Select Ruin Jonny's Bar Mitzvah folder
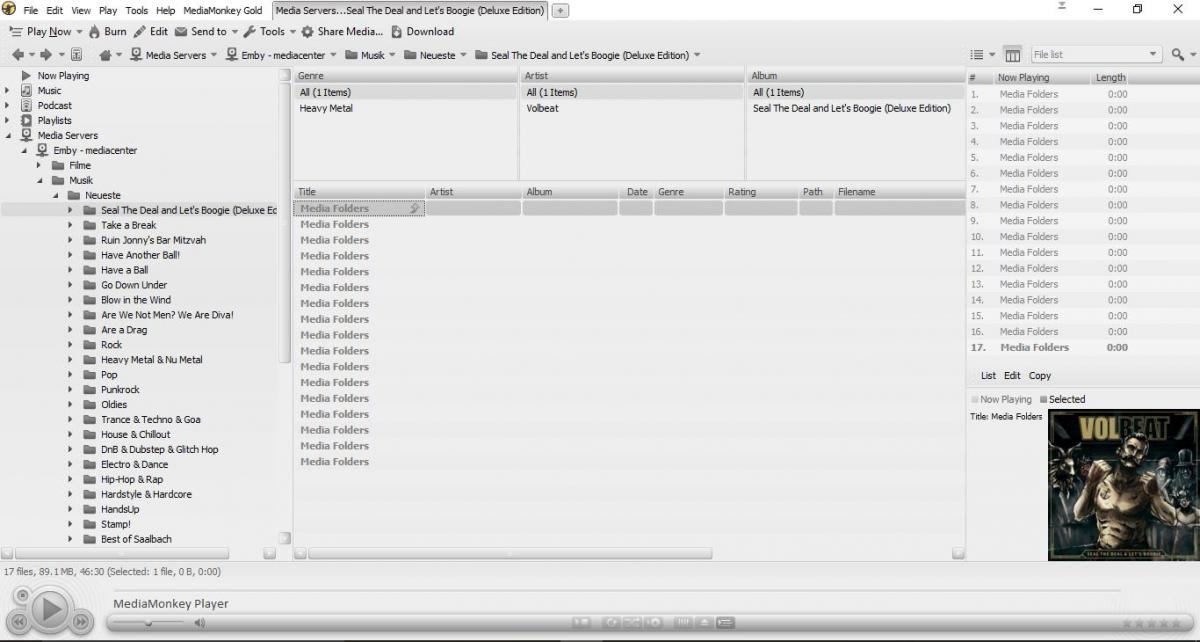The height and width of the screenshot is (642, 1200). point(153,240)
